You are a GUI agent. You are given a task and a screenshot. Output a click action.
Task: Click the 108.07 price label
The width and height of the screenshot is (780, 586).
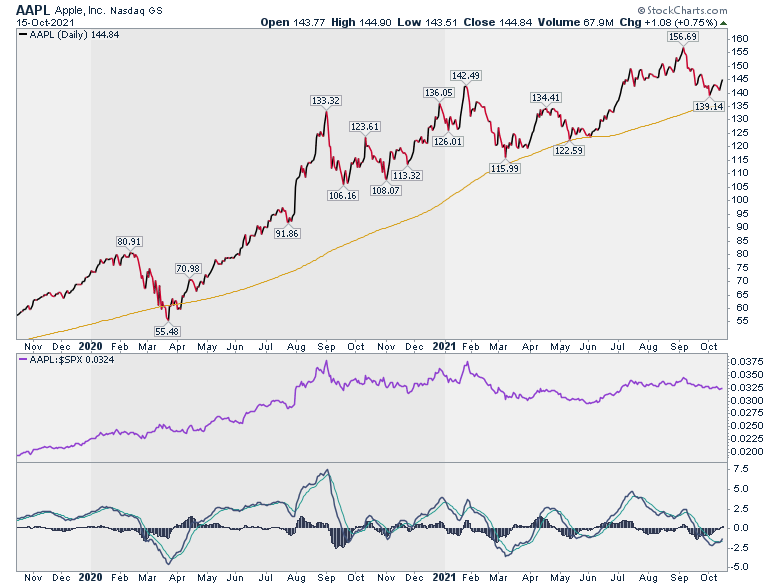(386, 190)
